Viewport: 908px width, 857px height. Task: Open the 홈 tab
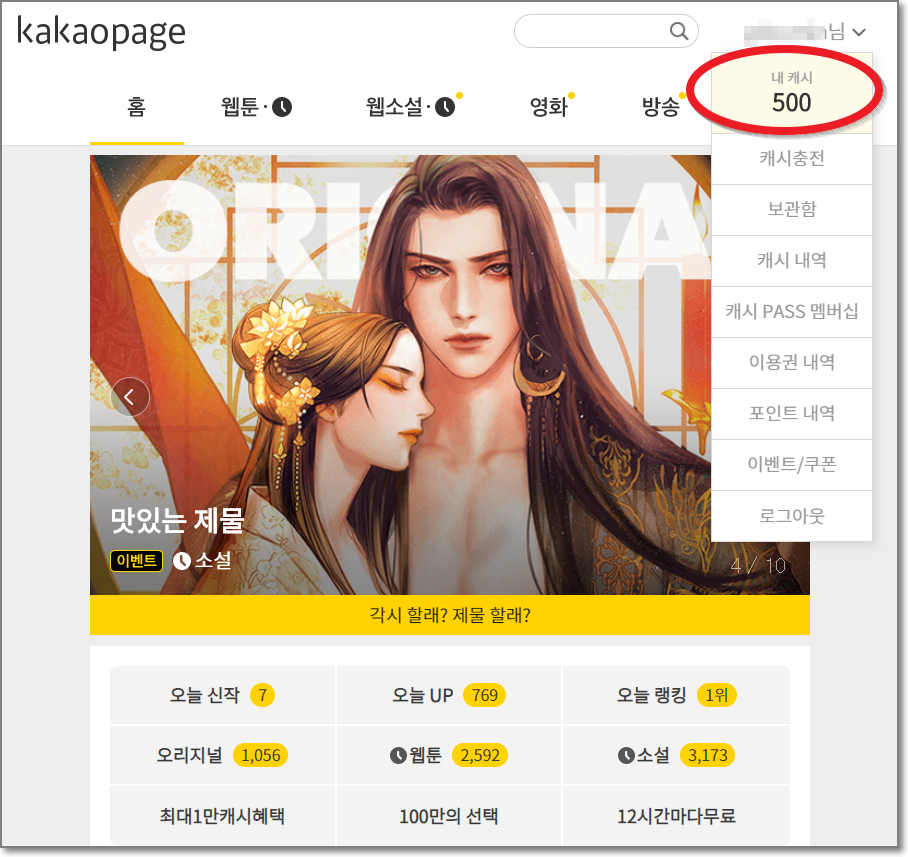(137, 107)
